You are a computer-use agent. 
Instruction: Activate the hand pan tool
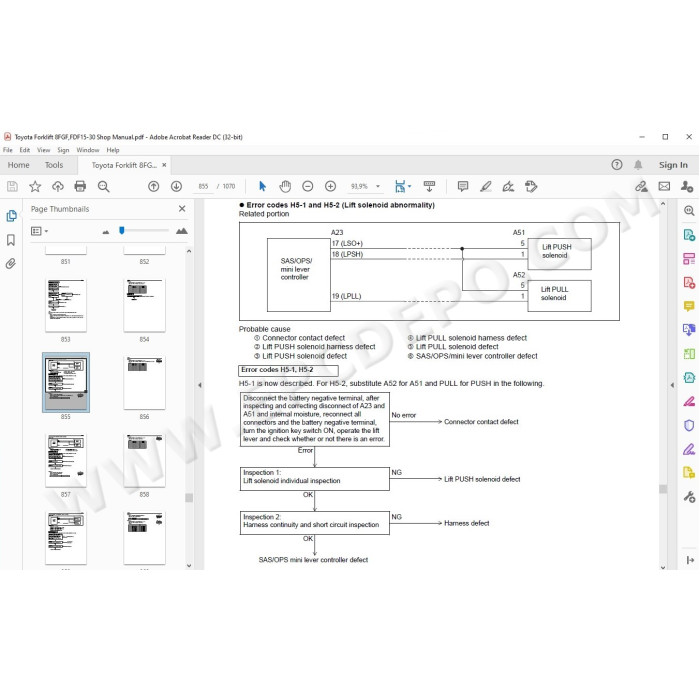(x=285, y=186)
